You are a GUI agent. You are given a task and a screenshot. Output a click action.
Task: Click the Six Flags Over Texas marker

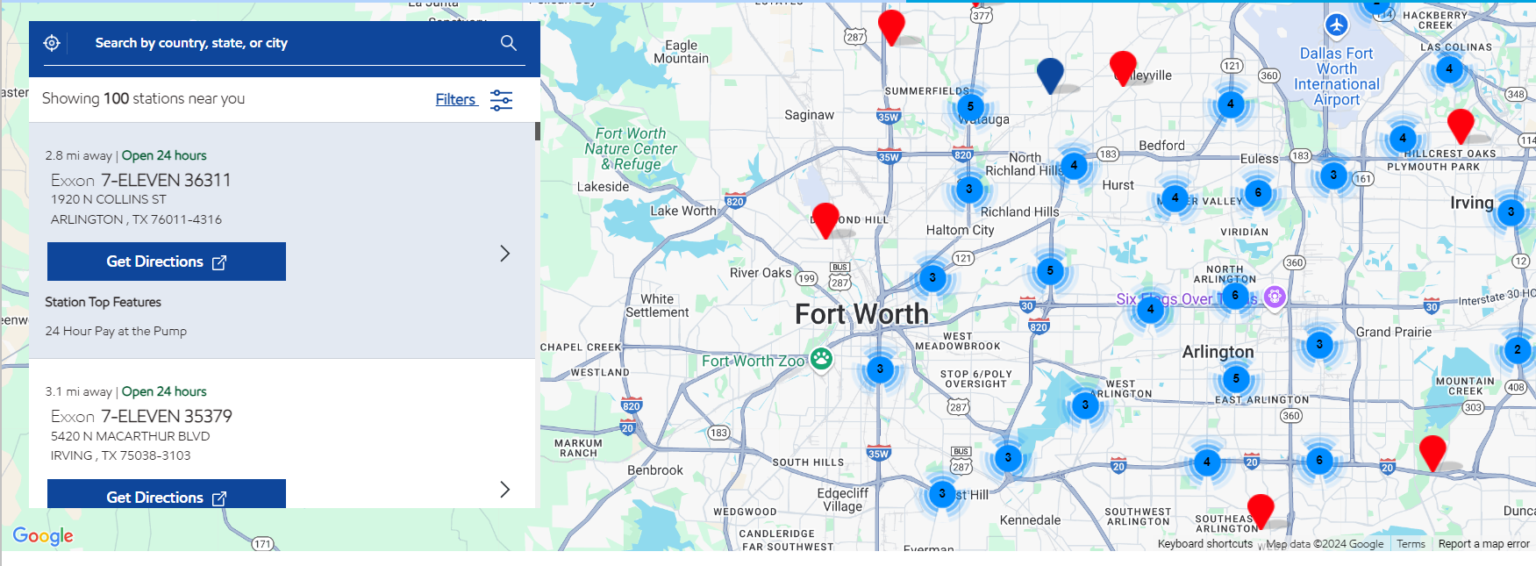point(1273,297)
